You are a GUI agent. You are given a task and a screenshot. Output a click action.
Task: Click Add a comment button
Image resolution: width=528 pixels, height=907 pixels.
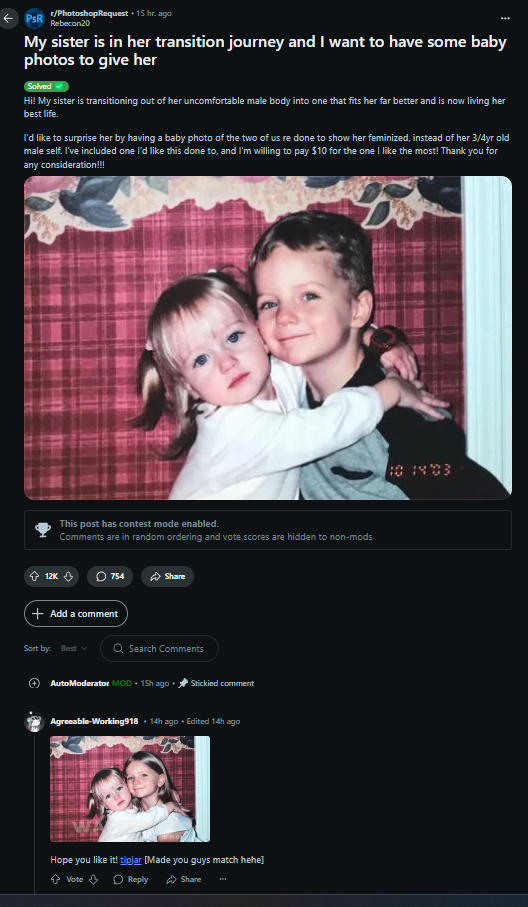76,614
